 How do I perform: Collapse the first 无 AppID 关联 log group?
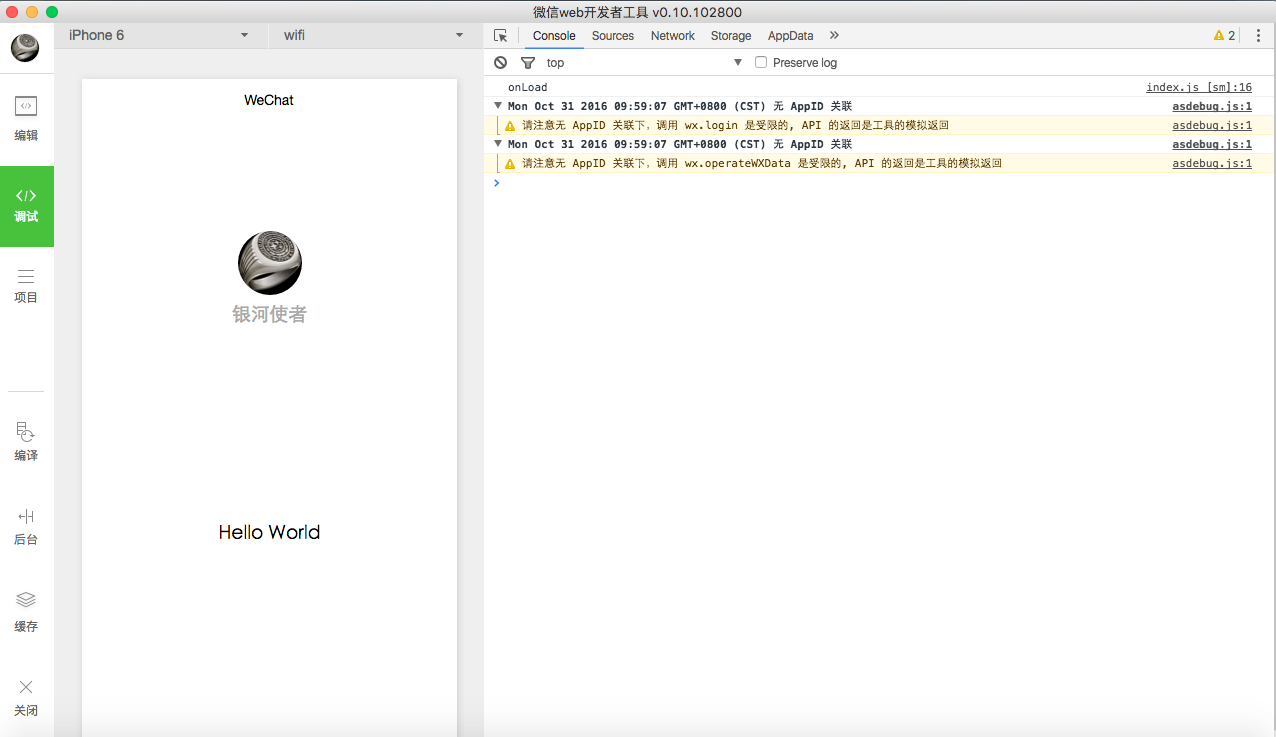498,106
